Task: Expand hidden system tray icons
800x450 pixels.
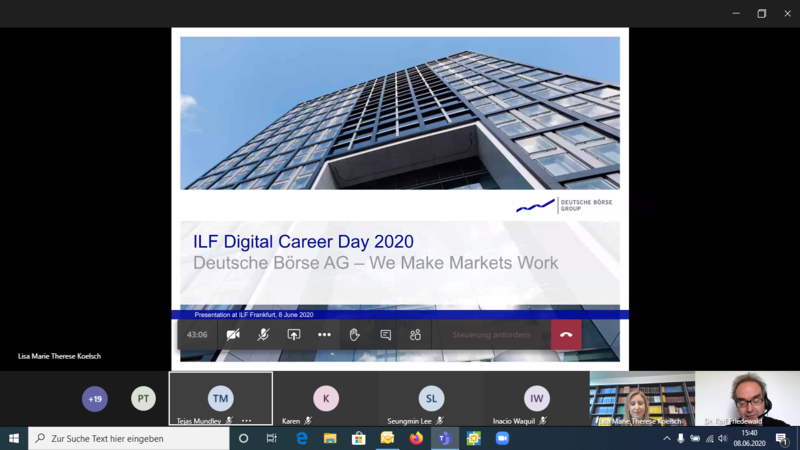Action: [667, 438]
